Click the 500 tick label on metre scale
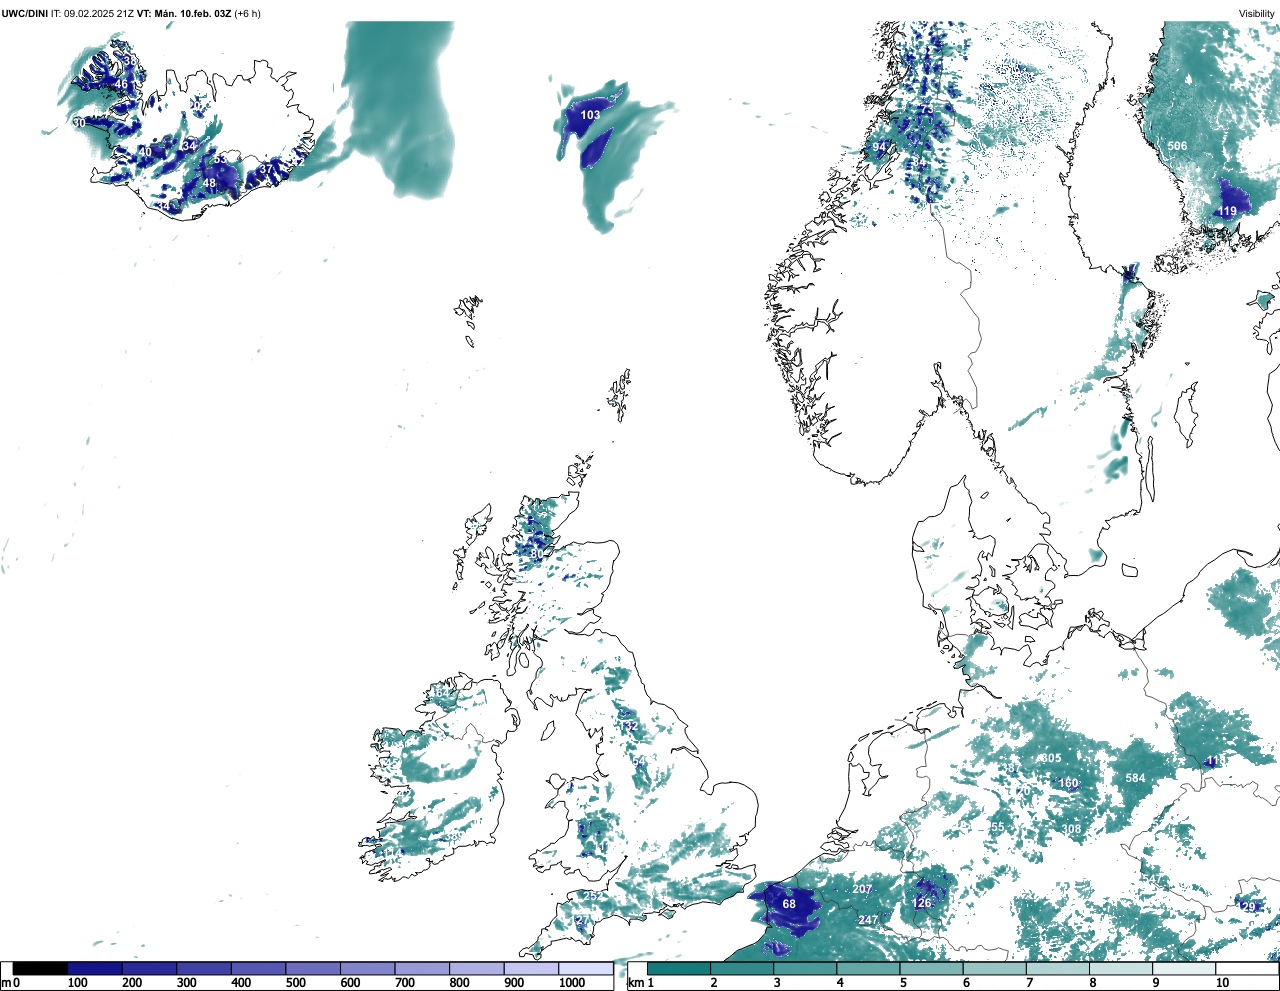This screenshot has height=991, width=1280. point(295,983)
